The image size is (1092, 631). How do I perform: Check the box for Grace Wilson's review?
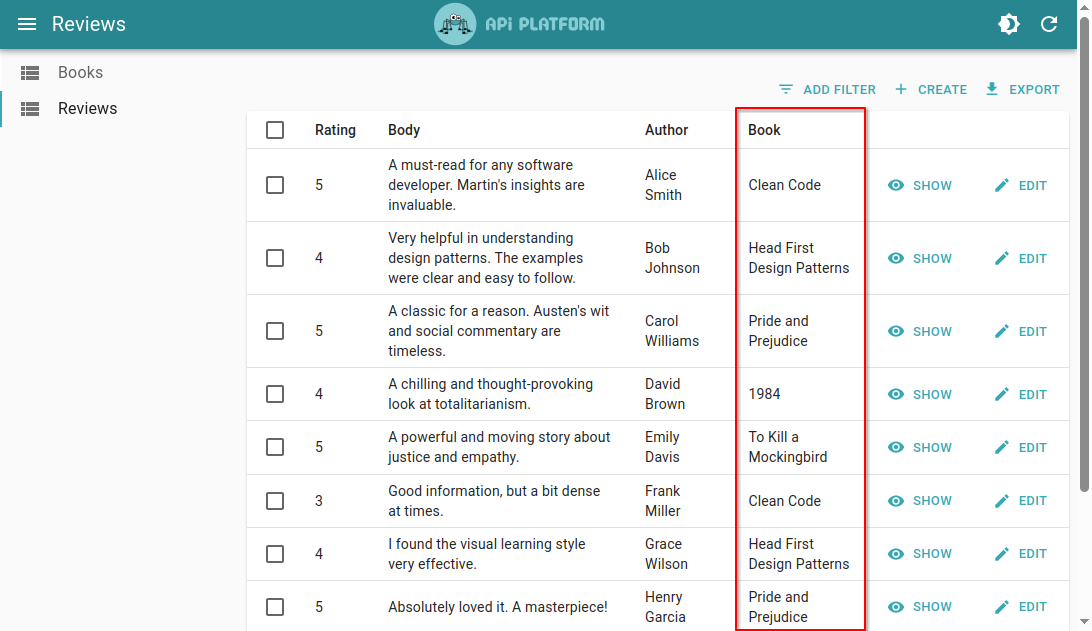[x=275, y=554]
